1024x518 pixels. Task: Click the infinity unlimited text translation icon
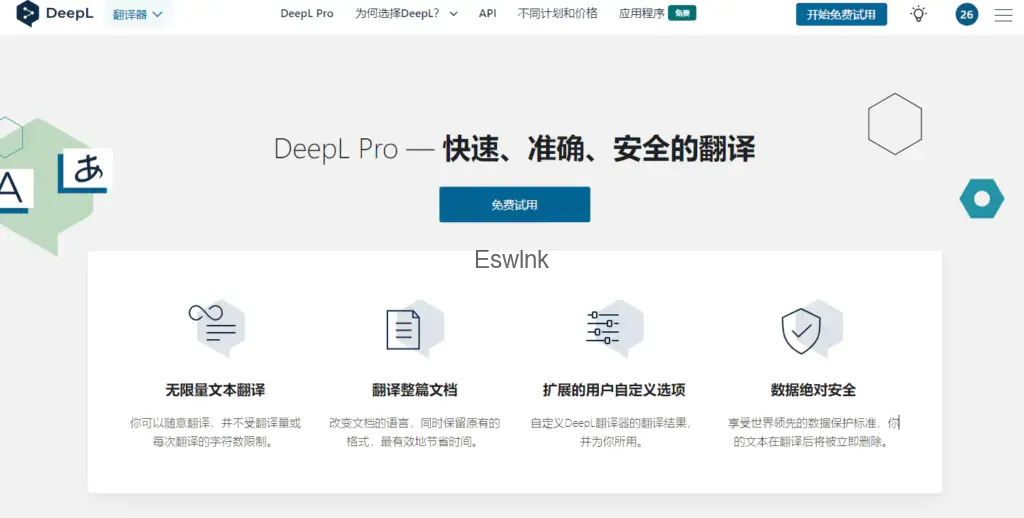click(213, 326)
